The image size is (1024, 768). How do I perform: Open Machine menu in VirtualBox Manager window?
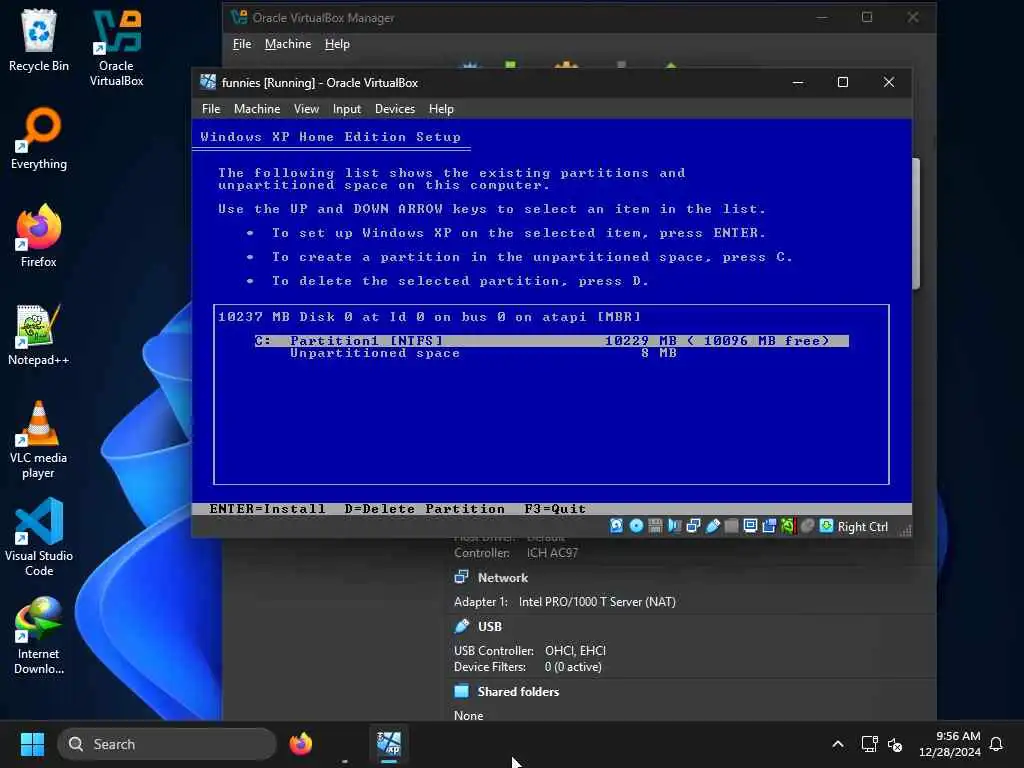click(288, 44)
